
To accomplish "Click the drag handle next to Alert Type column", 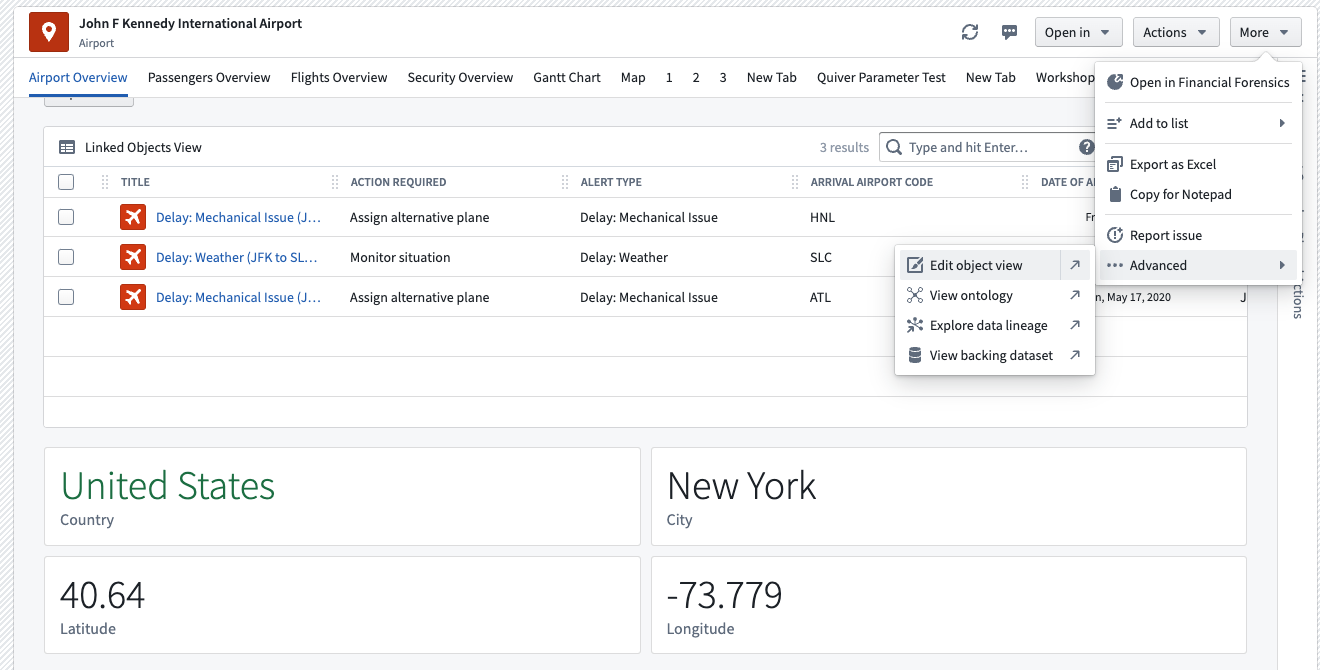I will pyautogui.click(x=565, y=182).
